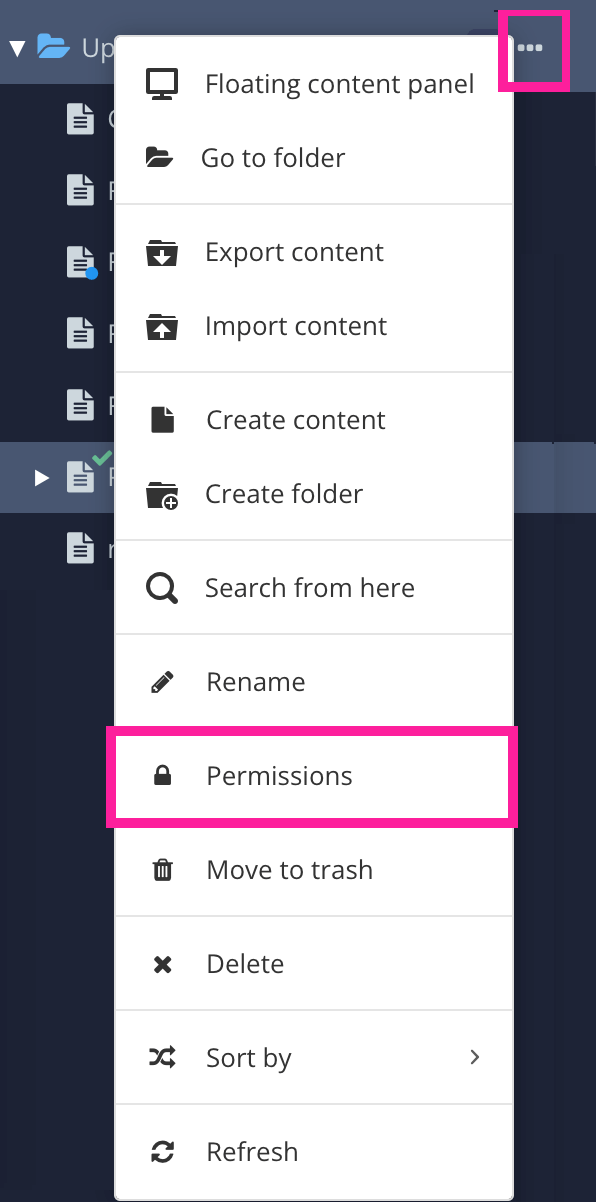Collapse the Up folder disclosure triangle
The width and height of the screenshot is (596, 1202).
16,46
